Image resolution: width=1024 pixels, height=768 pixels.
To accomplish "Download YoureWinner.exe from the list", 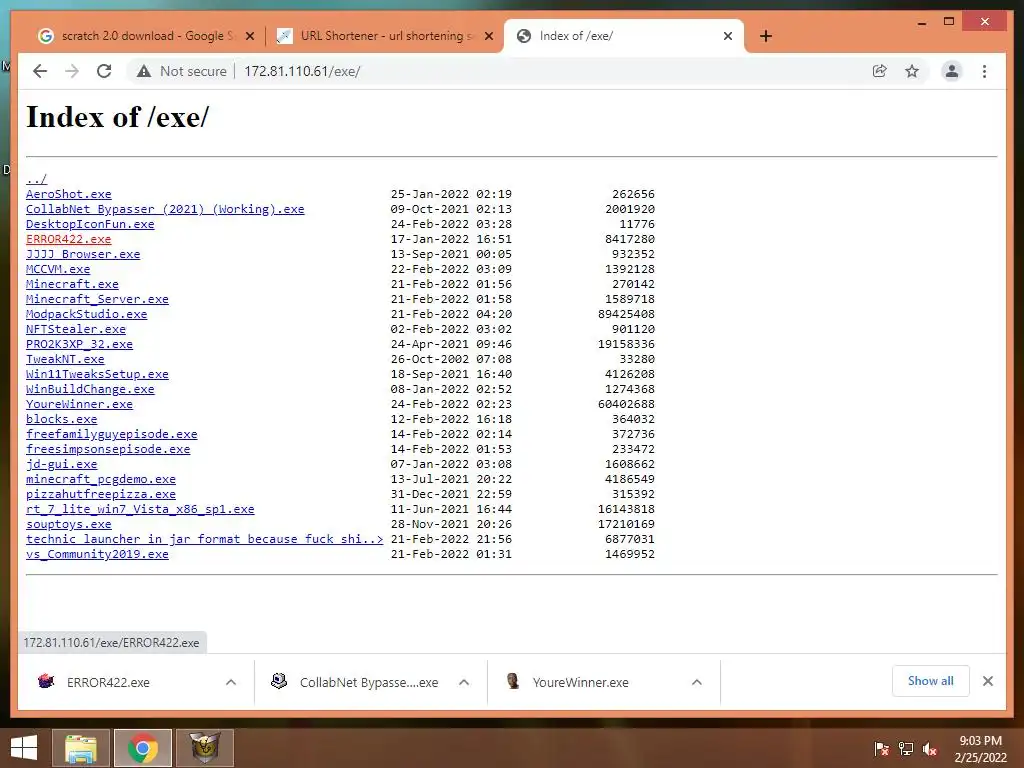I will pyautogui.click(x=80, y=404).
